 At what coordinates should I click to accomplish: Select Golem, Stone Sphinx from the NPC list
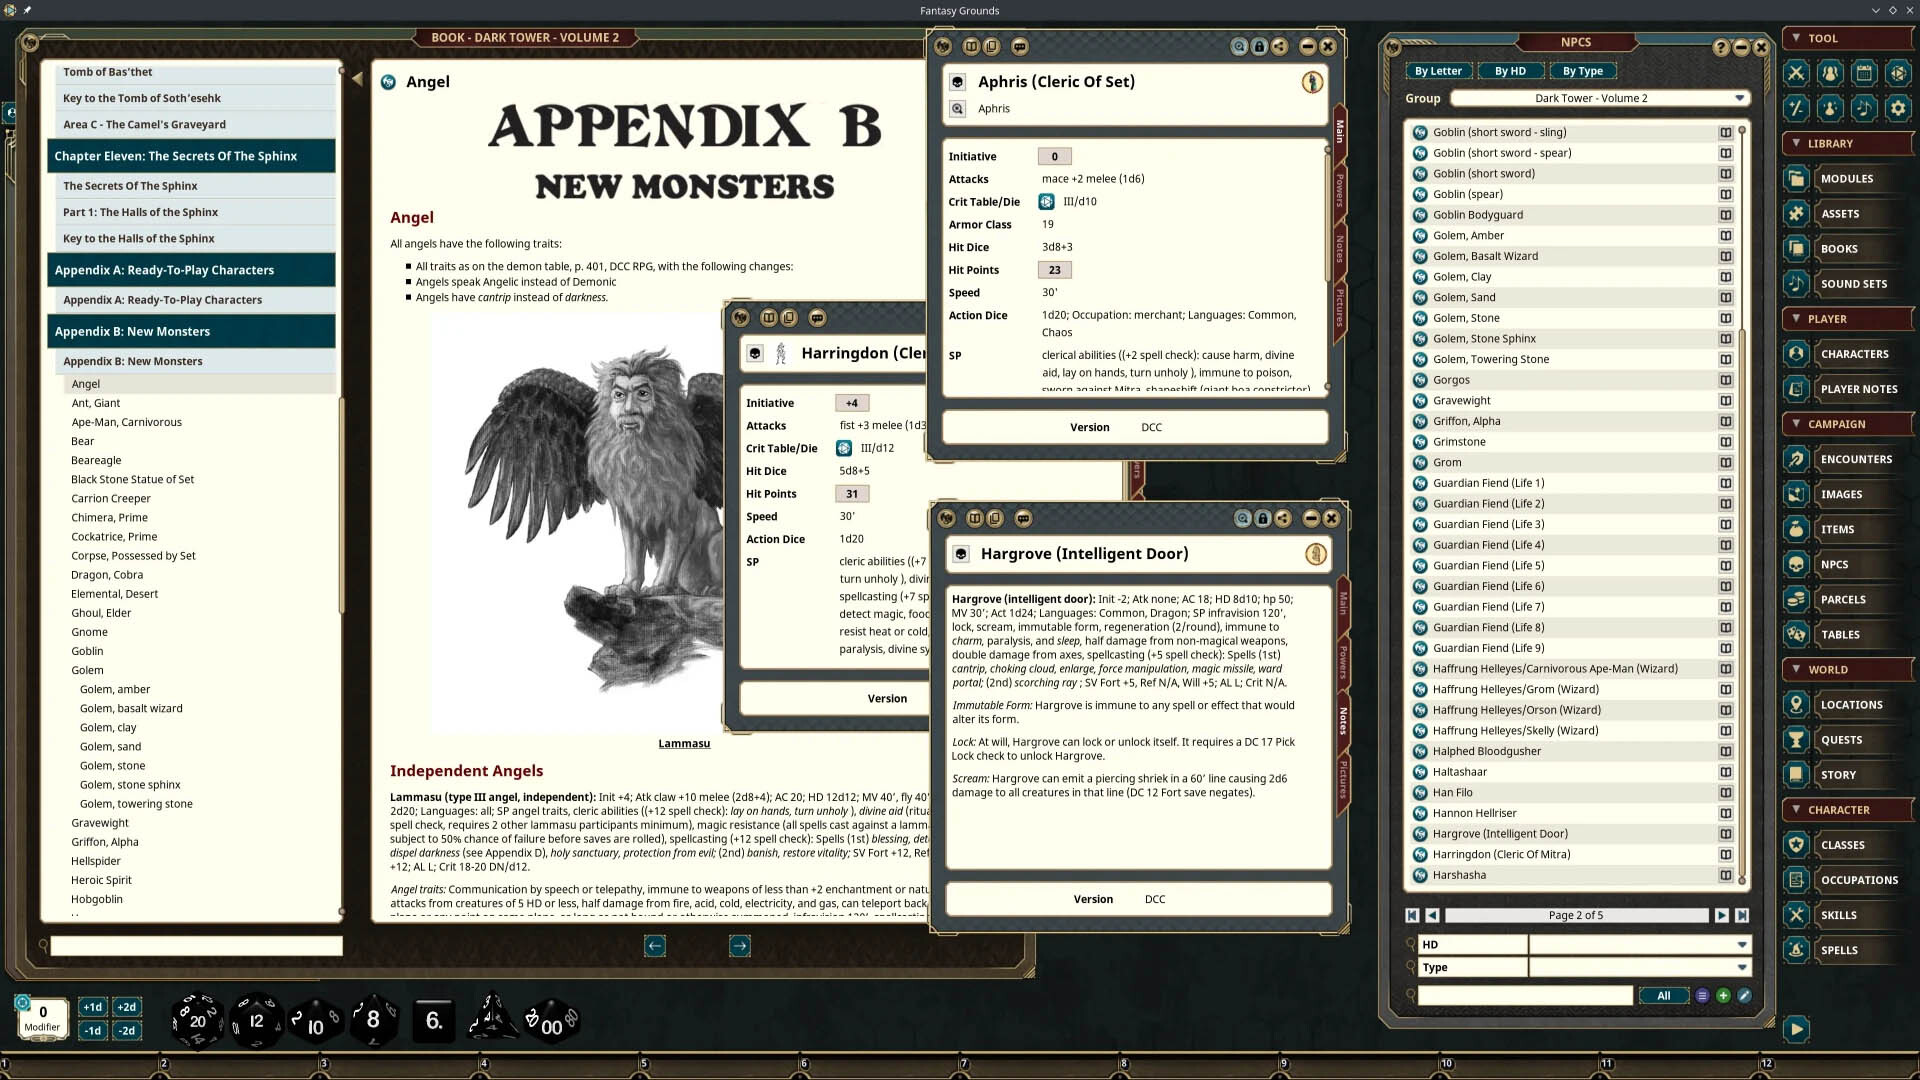(1485, 338)
